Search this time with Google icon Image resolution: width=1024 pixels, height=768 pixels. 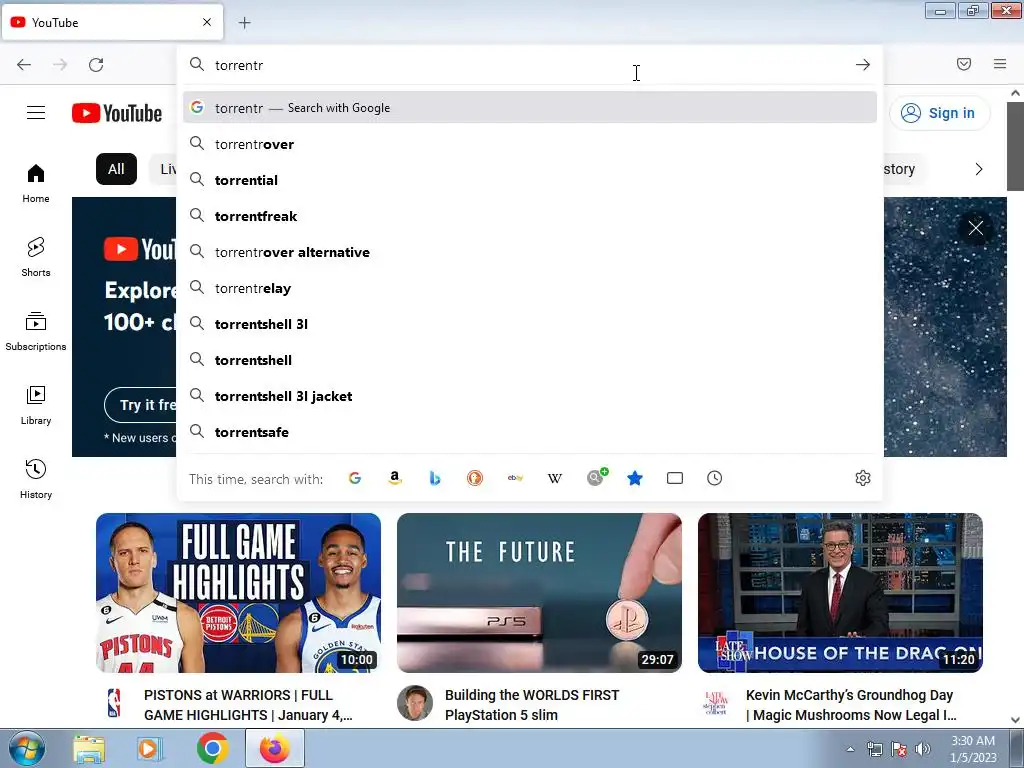[x=355, y=478]
